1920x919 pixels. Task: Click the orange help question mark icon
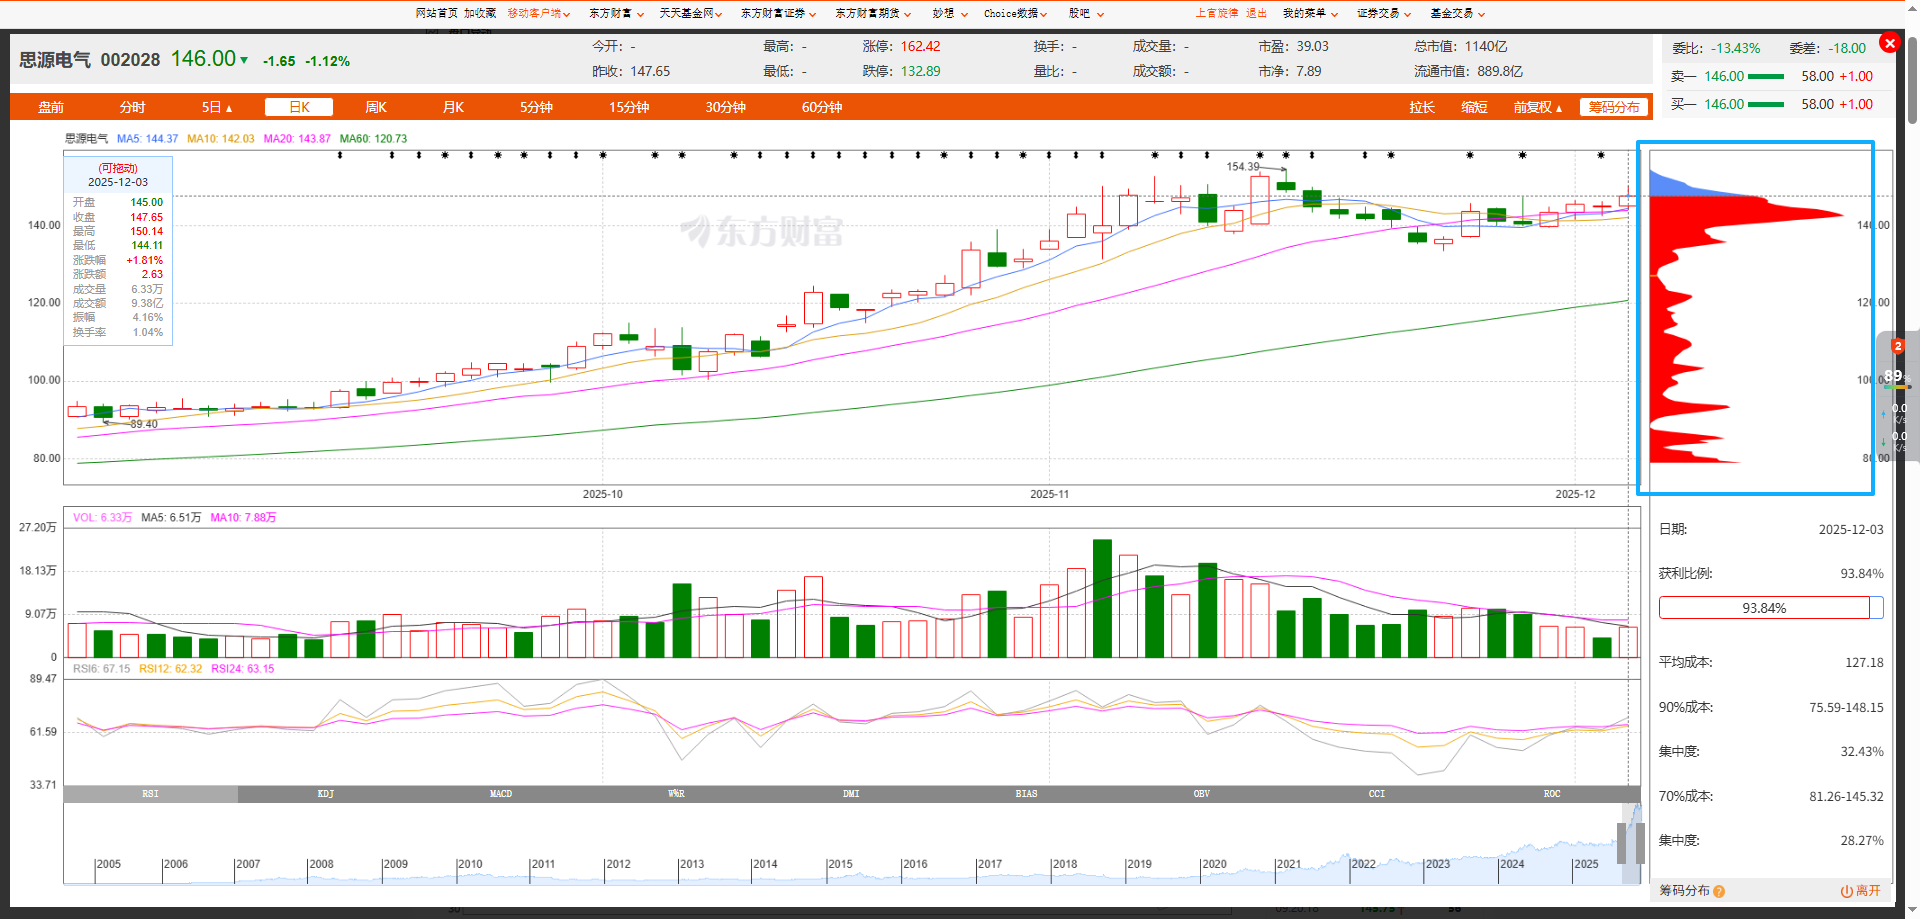point(1719,891)
